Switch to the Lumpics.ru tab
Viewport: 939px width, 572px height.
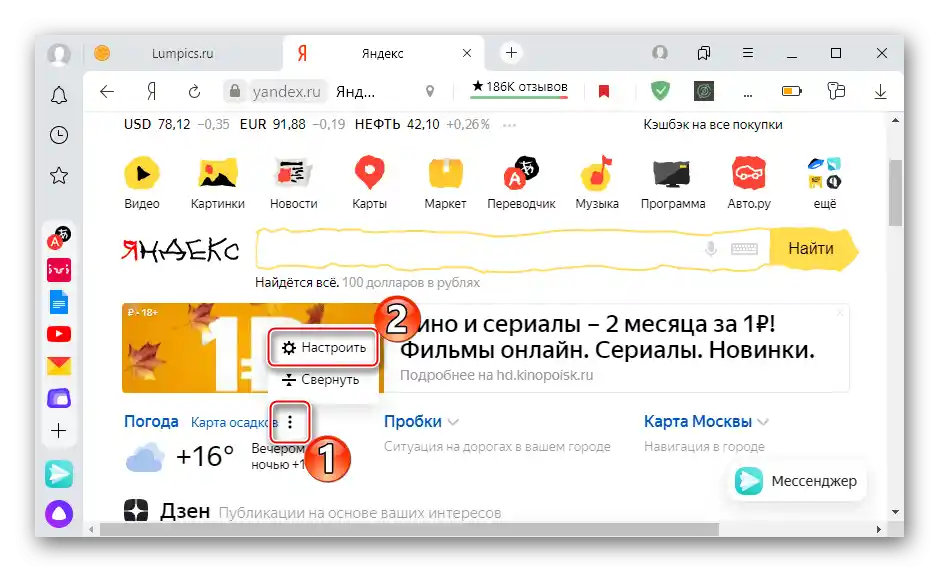[x=183, y=53]
